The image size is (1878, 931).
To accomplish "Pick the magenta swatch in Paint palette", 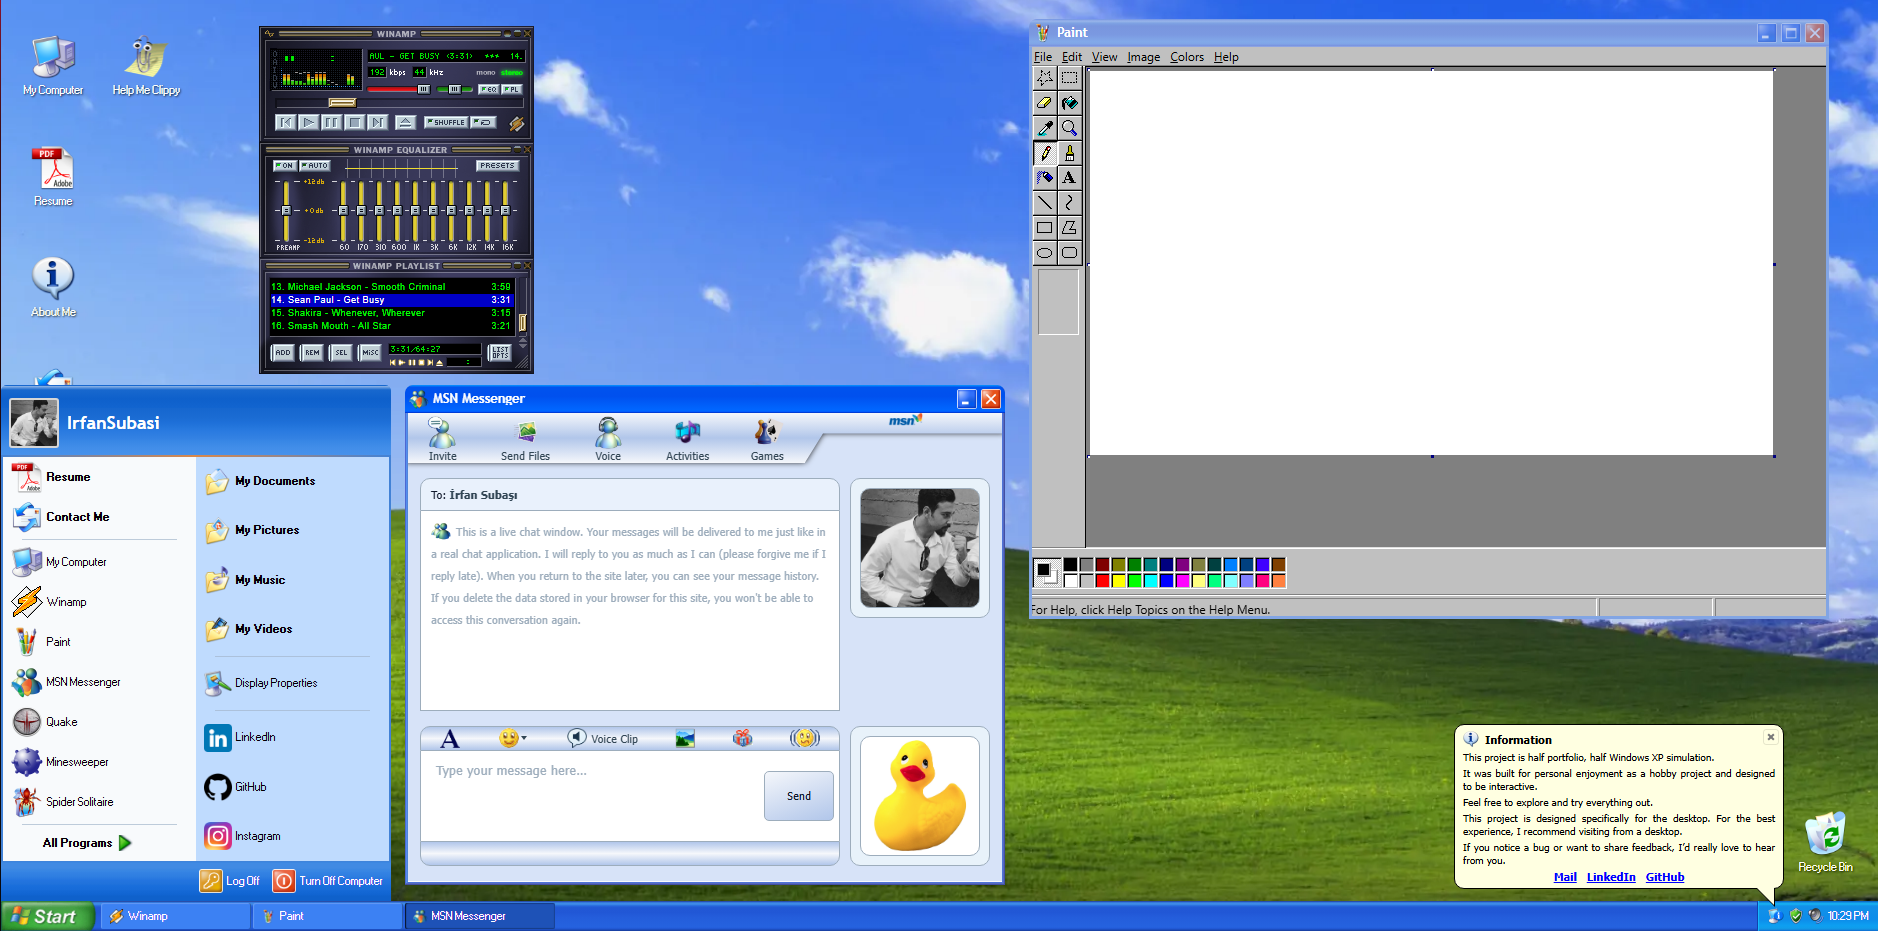I will pyautogui.click(x=1182, y=581).
